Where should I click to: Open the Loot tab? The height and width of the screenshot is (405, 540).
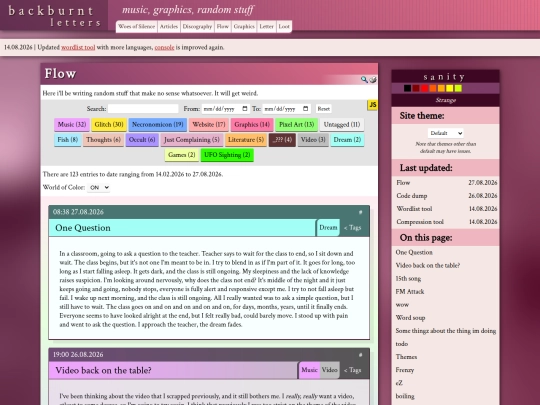point(284,27)
